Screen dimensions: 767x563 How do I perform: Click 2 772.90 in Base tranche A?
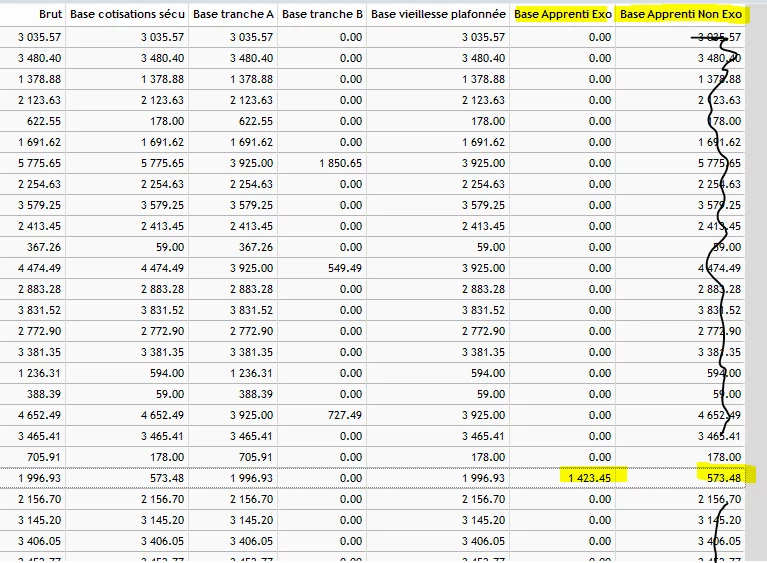click(x=251, y=332)
